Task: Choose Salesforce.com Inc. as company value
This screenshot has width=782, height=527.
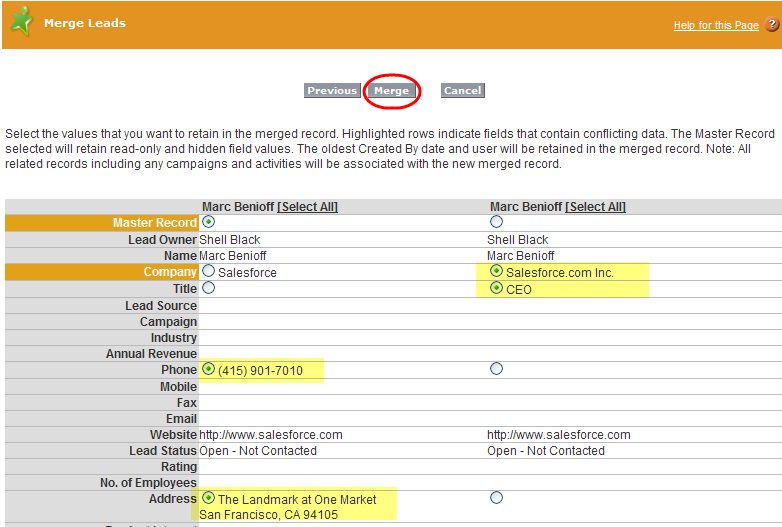Action: (x=496, y=271)
